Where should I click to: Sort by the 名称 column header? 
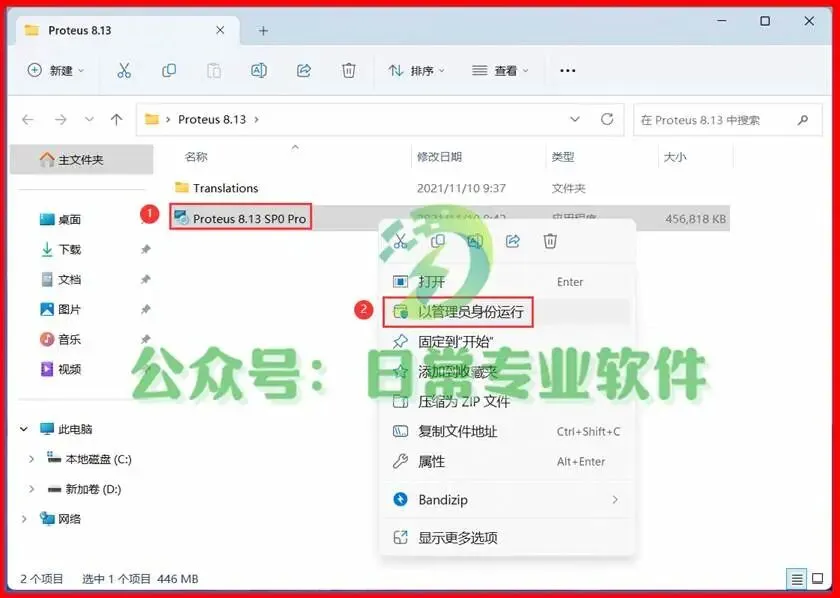[196, 157]
